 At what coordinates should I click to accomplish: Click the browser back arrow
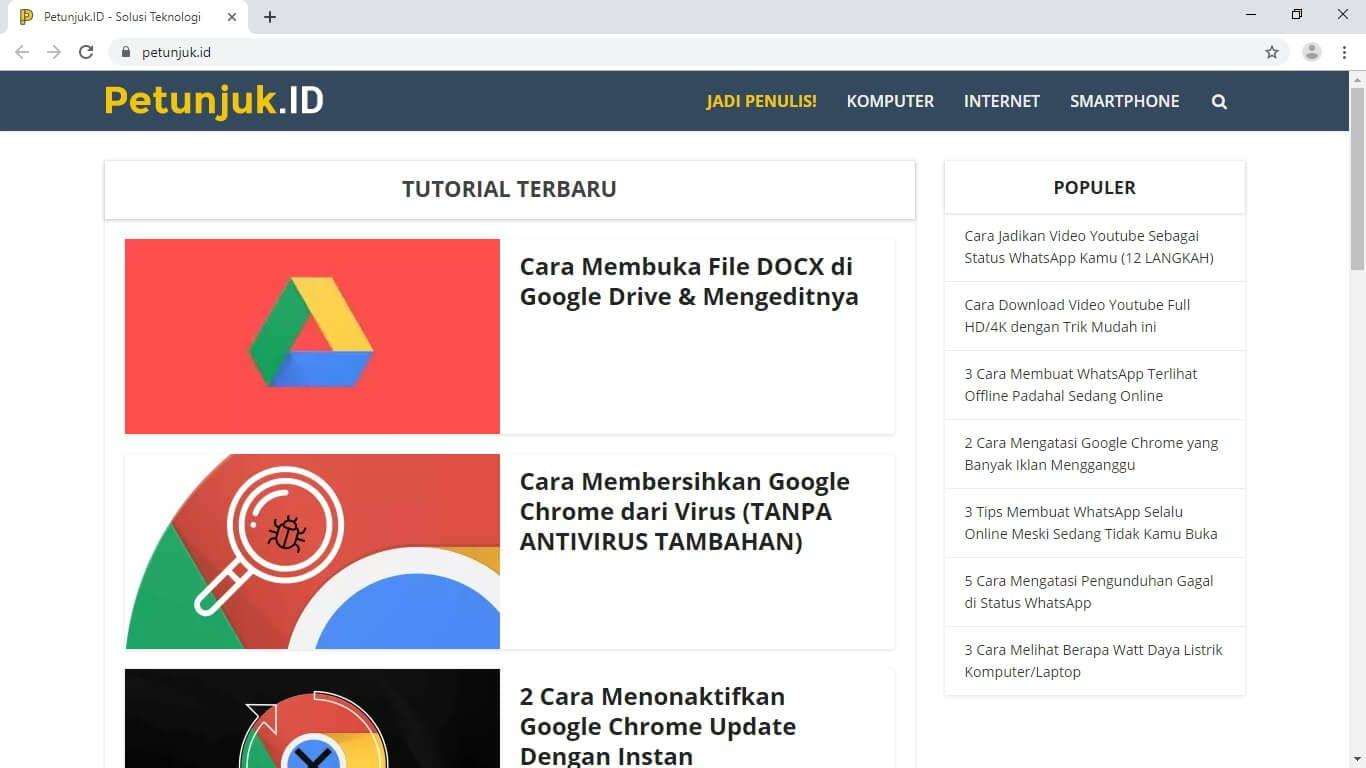(x=22, y=52)
